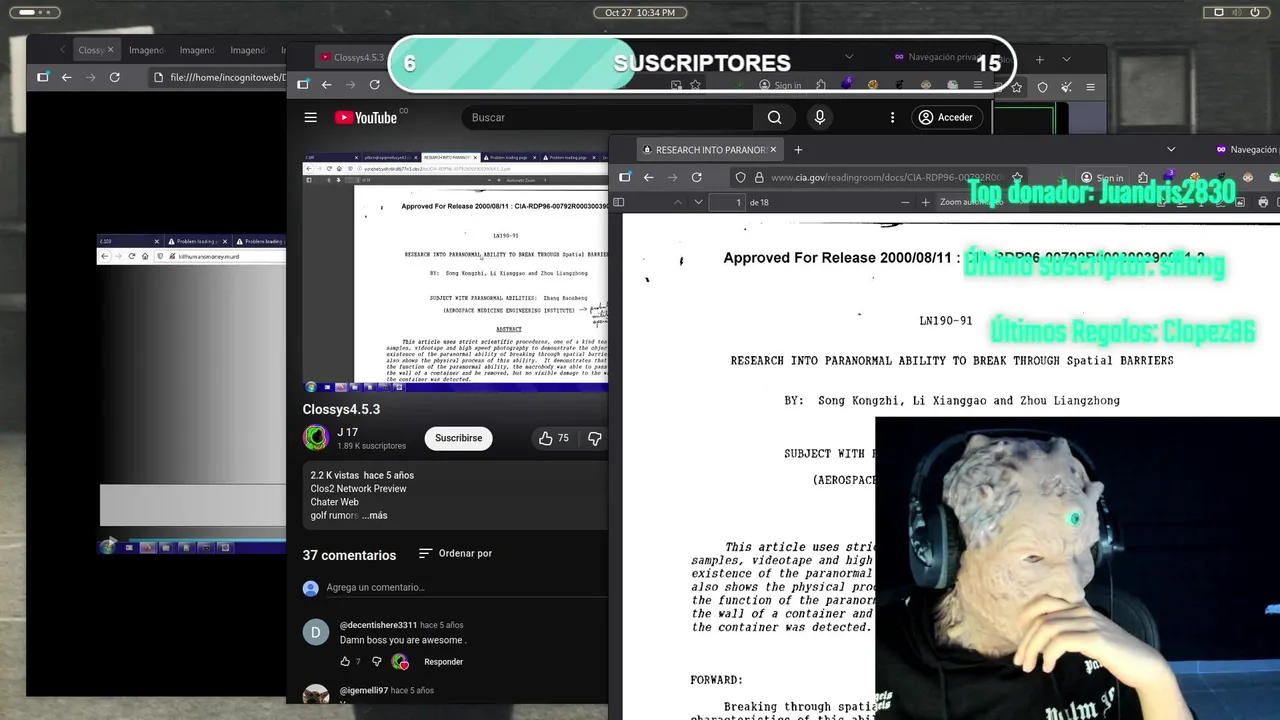The height and width of the screenshot is (720, 1280).
Task: Click the cia.gov address bar URL
Action: coord(886,178)
